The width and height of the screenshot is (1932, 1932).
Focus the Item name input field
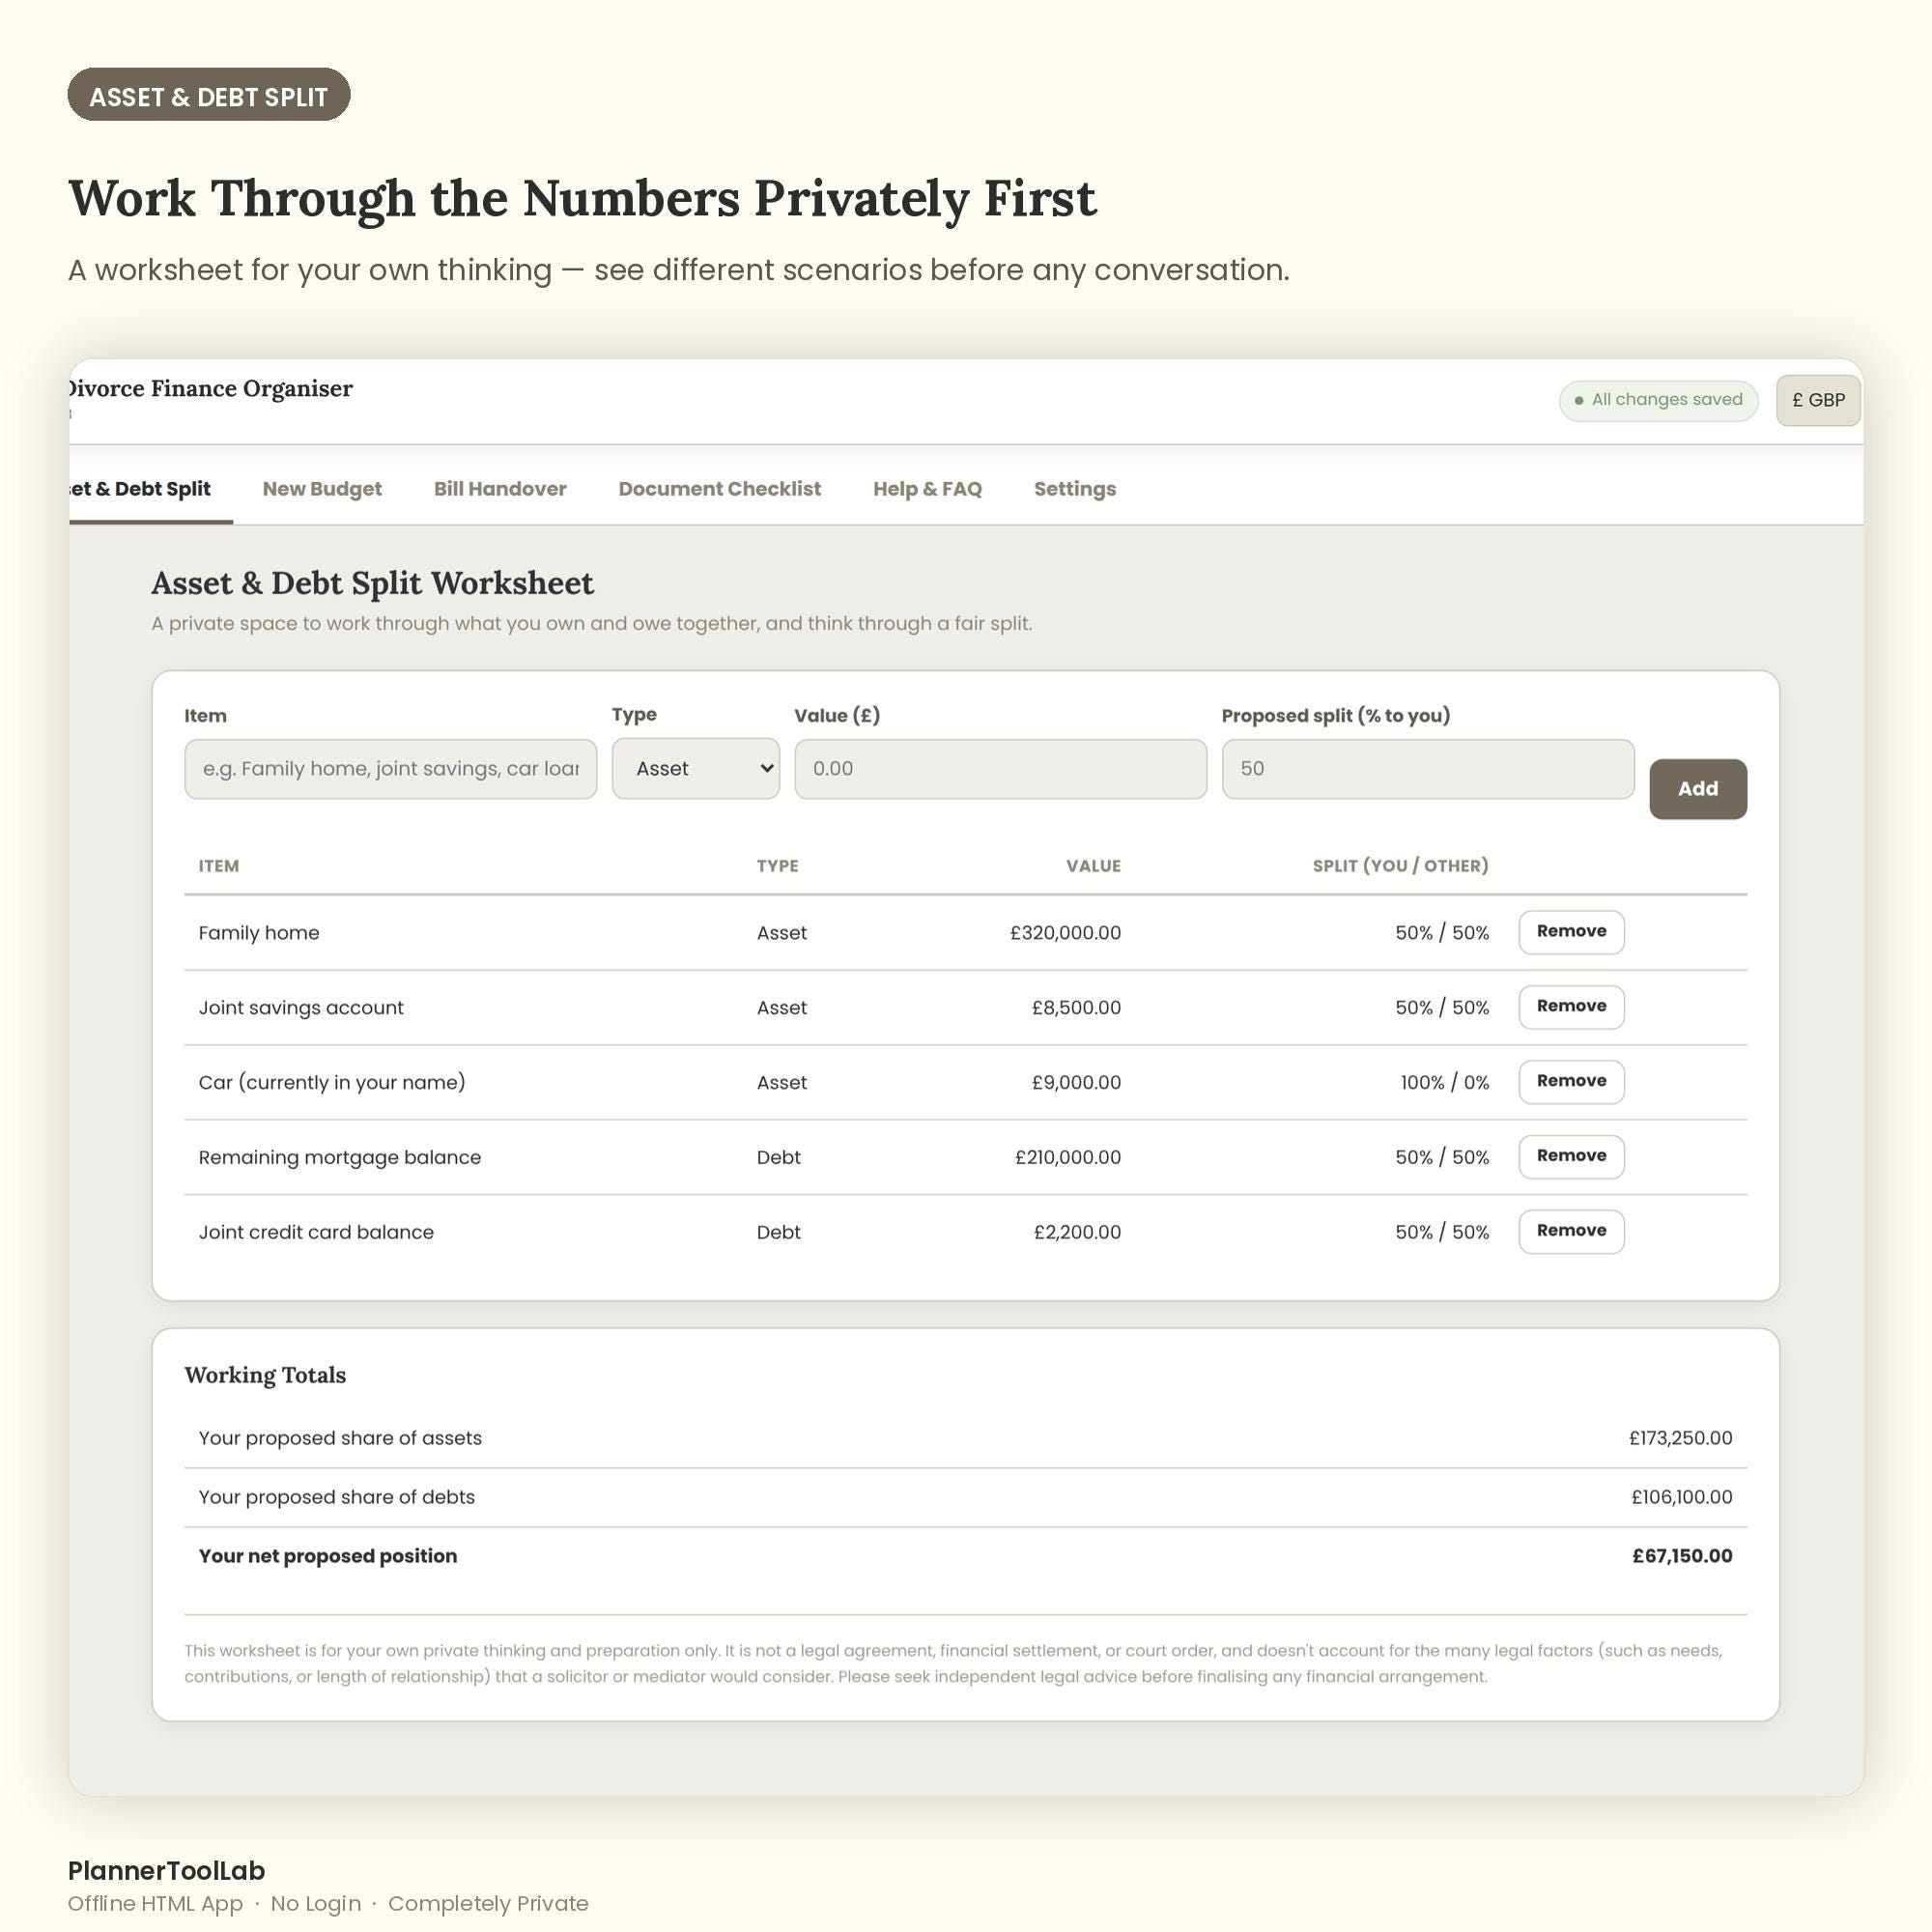(390, 769)
